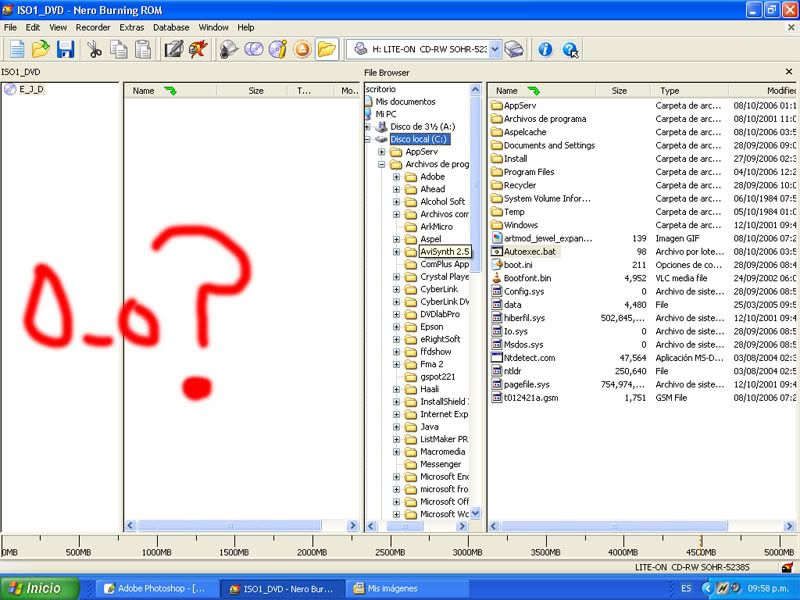Toggle the File Browser folder icon
The height and width of the screenshot is (600, 800).
[327, 49]
